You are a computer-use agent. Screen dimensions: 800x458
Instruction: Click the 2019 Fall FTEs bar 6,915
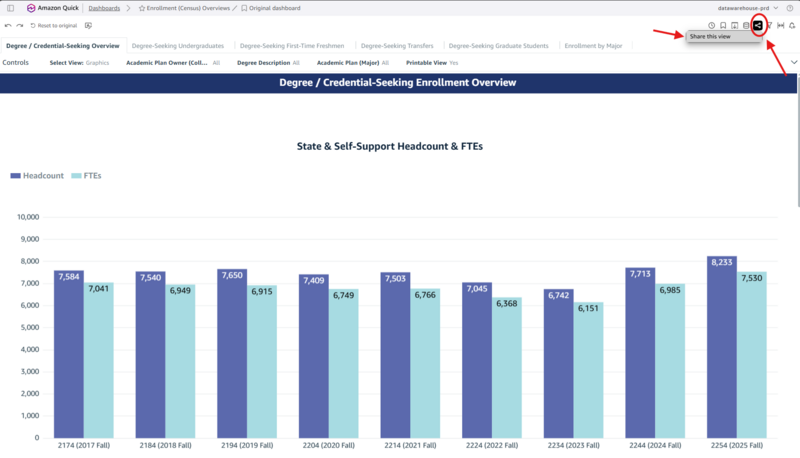coord(262,362)
